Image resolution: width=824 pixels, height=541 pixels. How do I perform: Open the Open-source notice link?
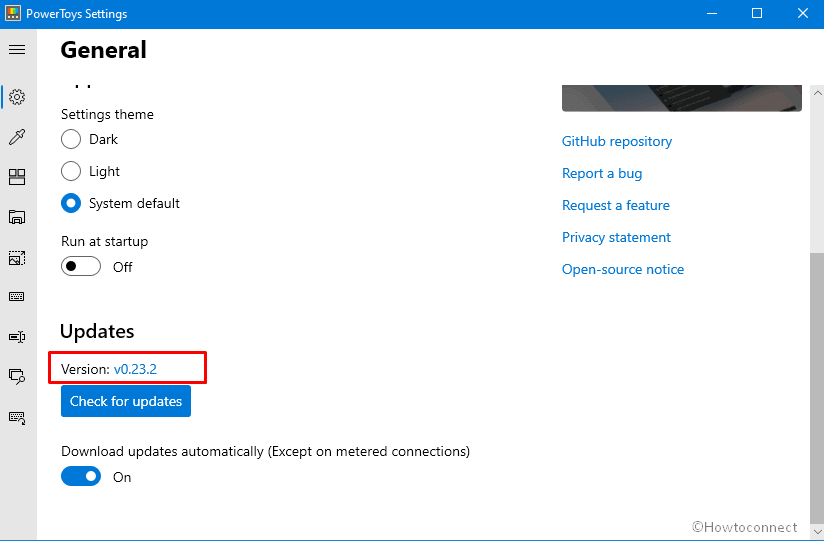[623, 270]
